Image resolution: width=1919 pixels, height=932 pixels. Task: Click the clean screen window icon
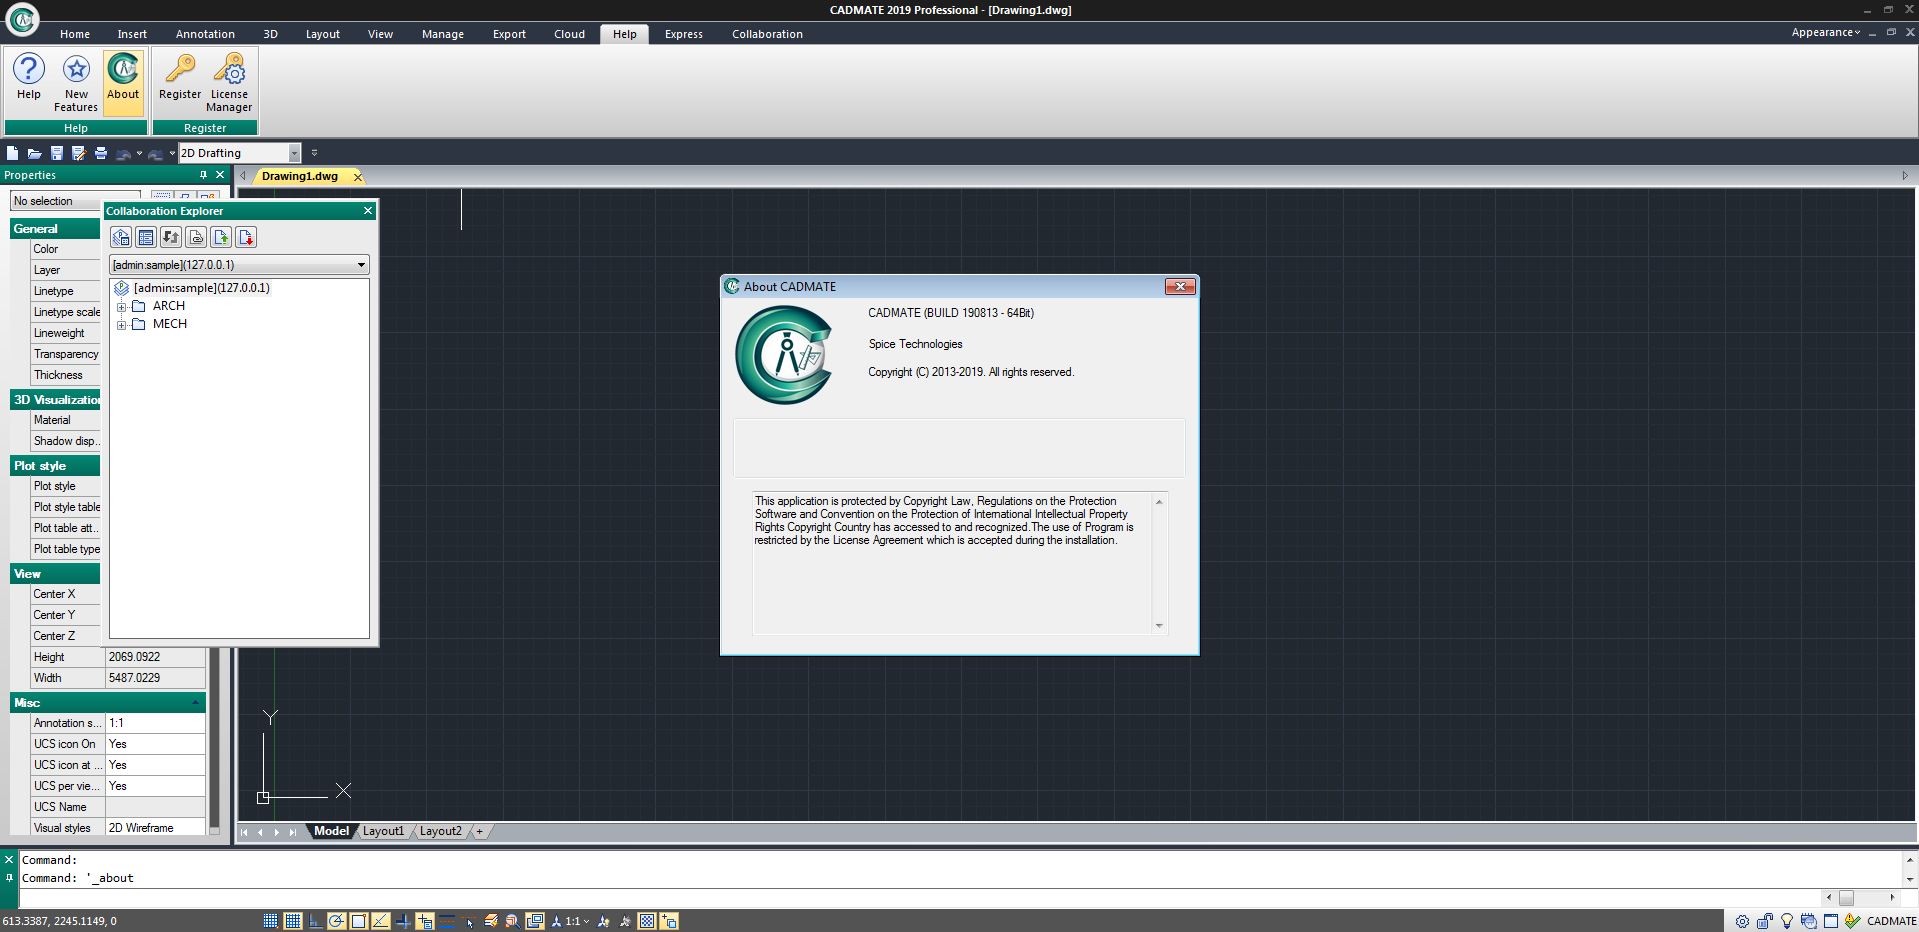coord(1830,921)
